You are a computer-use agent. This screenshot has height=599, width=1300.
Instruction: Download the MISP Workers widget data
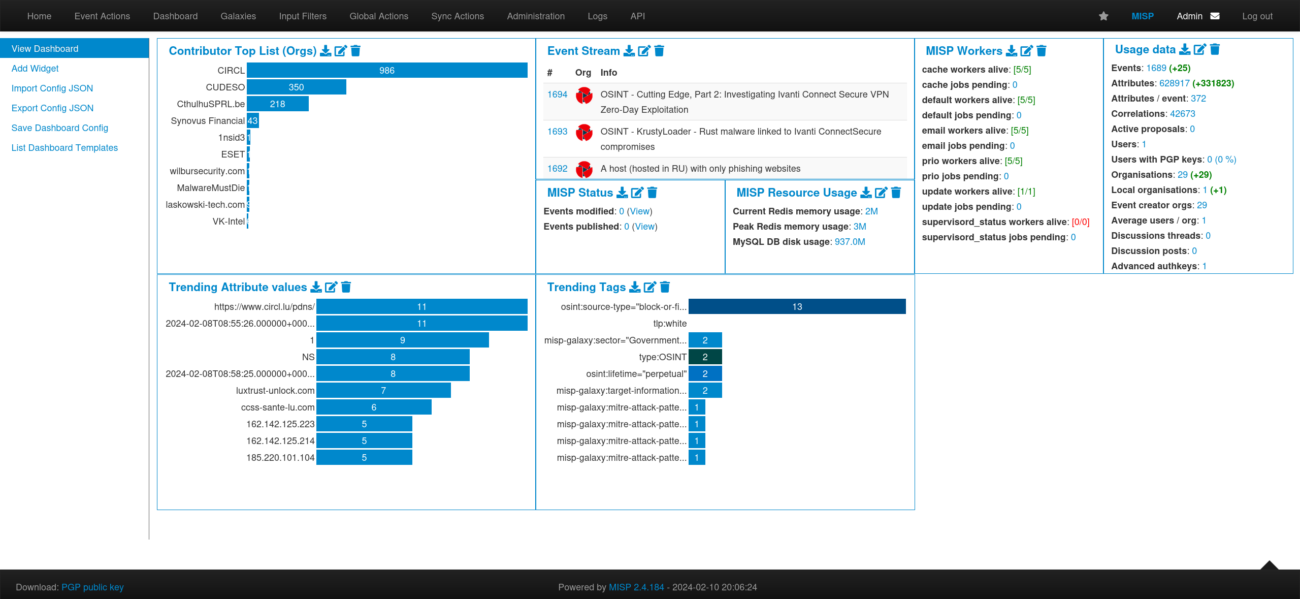pyautogui.click(x=1012, y=48)
